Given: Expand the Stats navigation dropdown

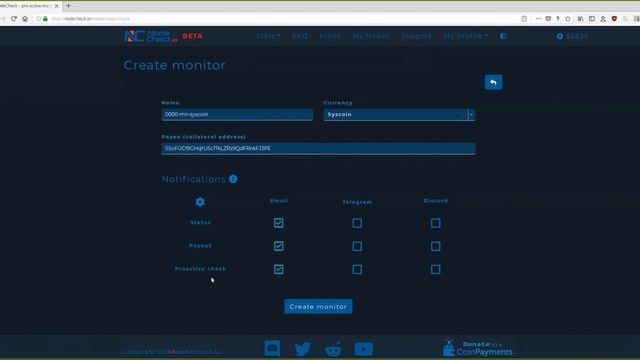Looking at the screenshot, I should pyautogui.click(x=268, y=36).
